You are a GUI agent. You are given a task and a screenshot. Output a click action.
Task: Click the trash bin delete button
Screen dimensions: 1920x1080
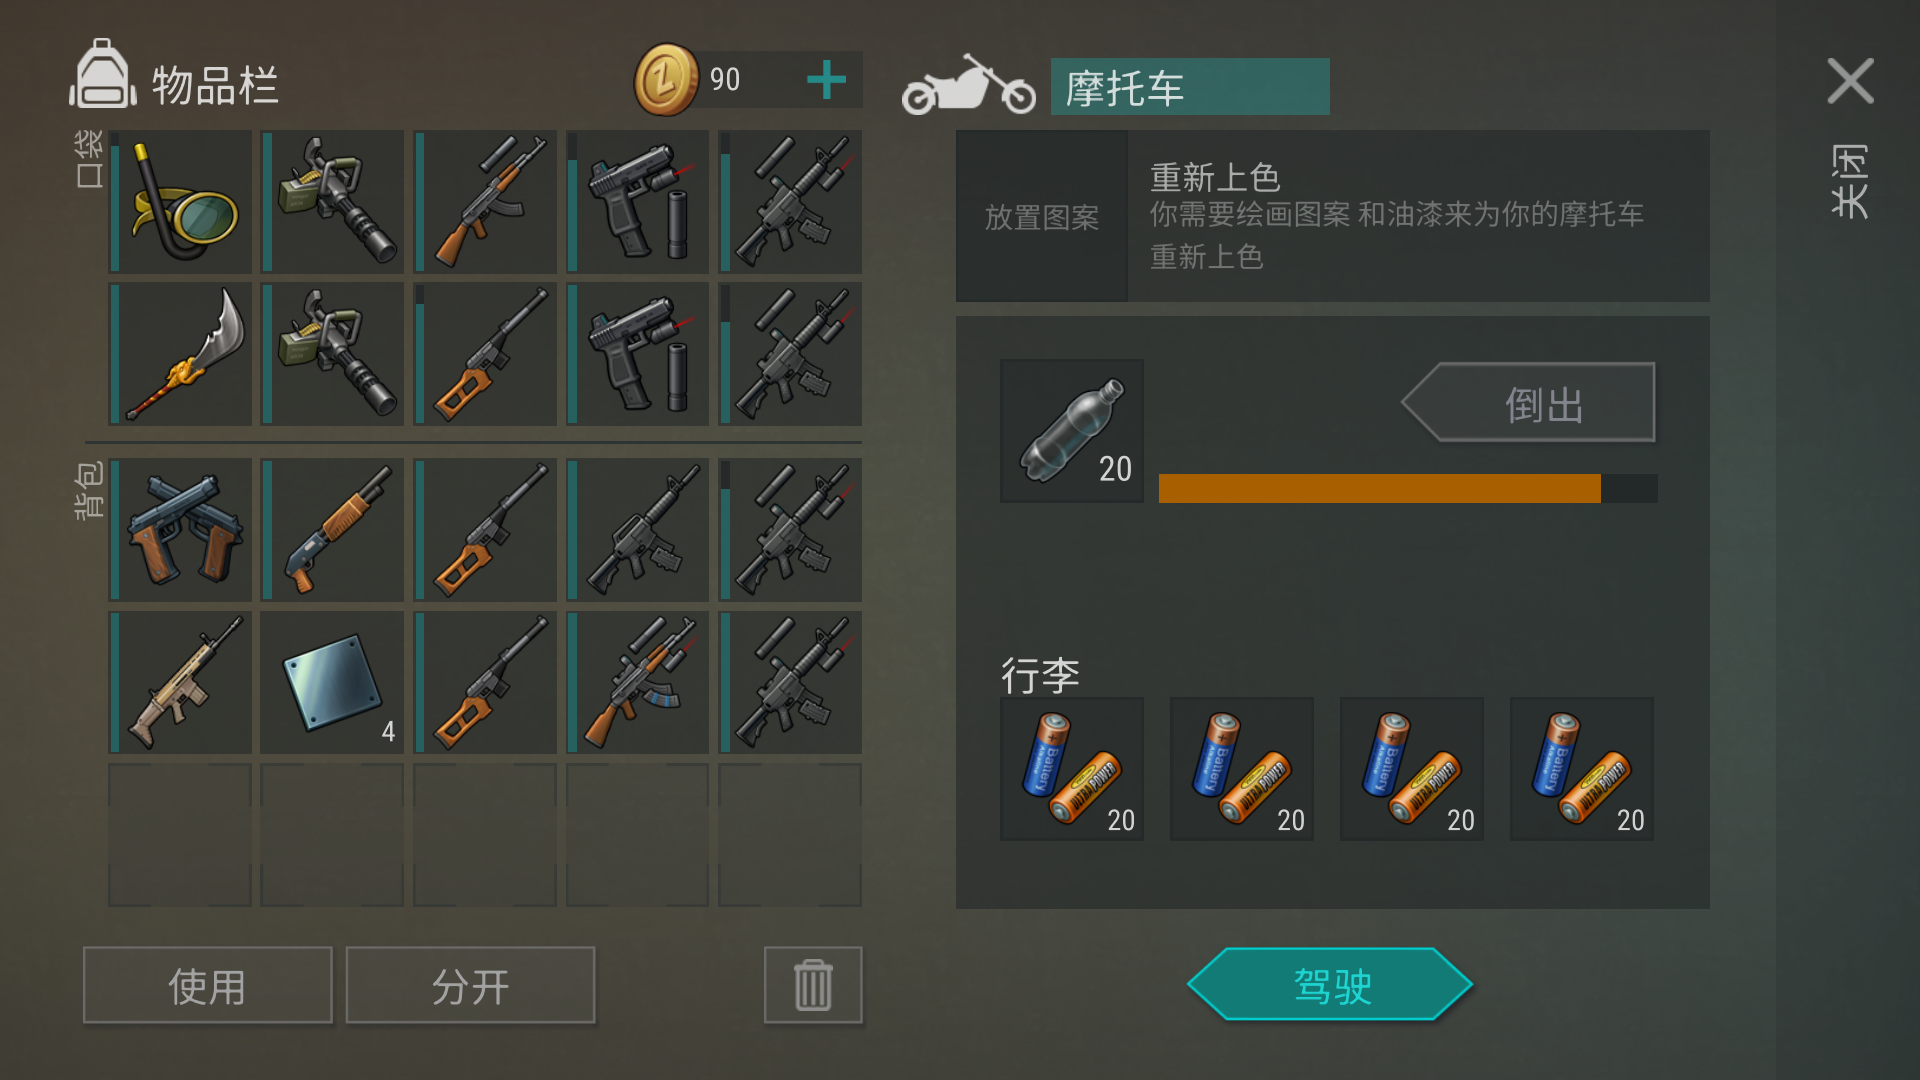pos(813,985)
